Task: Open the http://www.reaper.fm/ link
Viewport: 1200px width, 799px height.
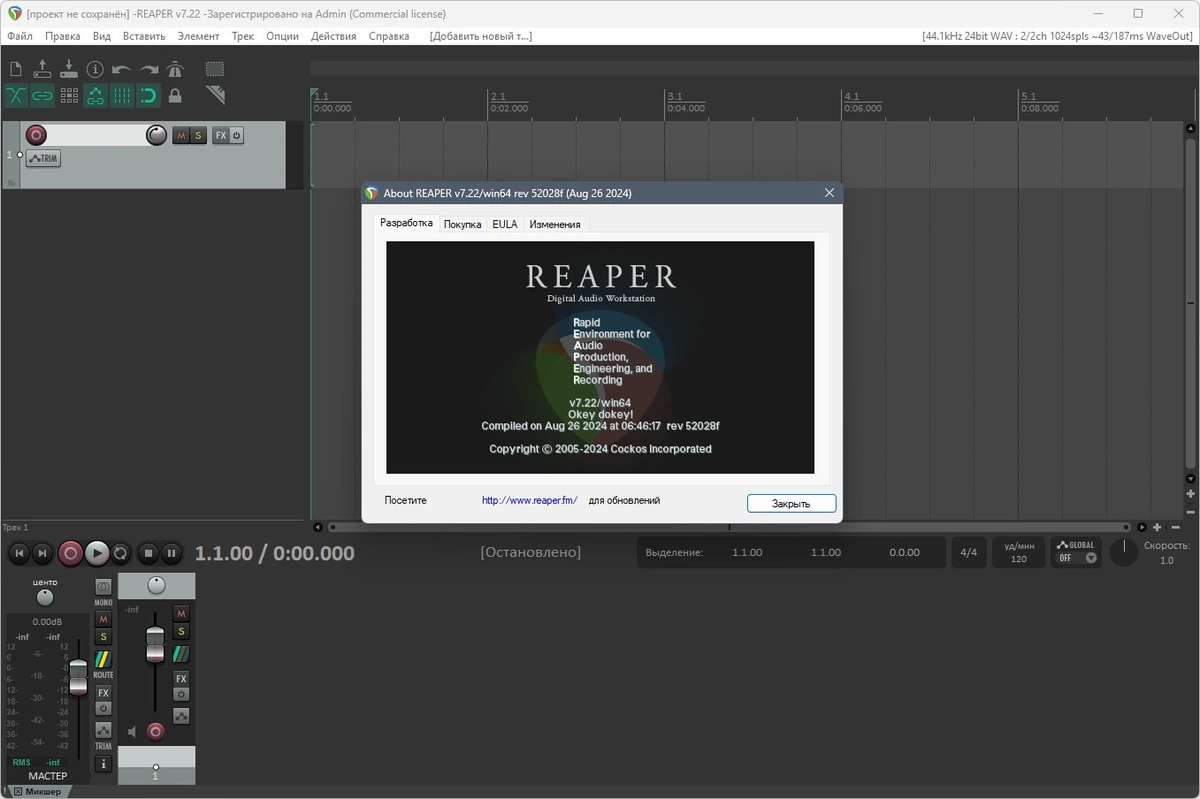Action: tap(530, 500)
